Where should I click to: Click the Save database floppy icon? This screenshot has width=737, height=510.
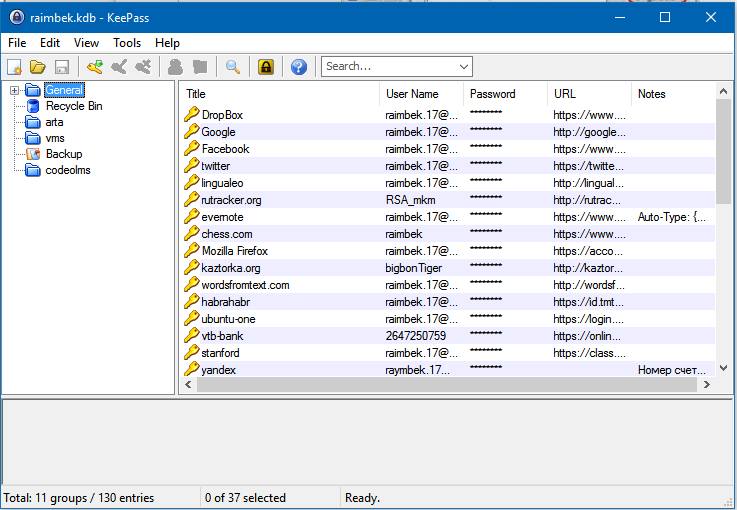(61, 67)
